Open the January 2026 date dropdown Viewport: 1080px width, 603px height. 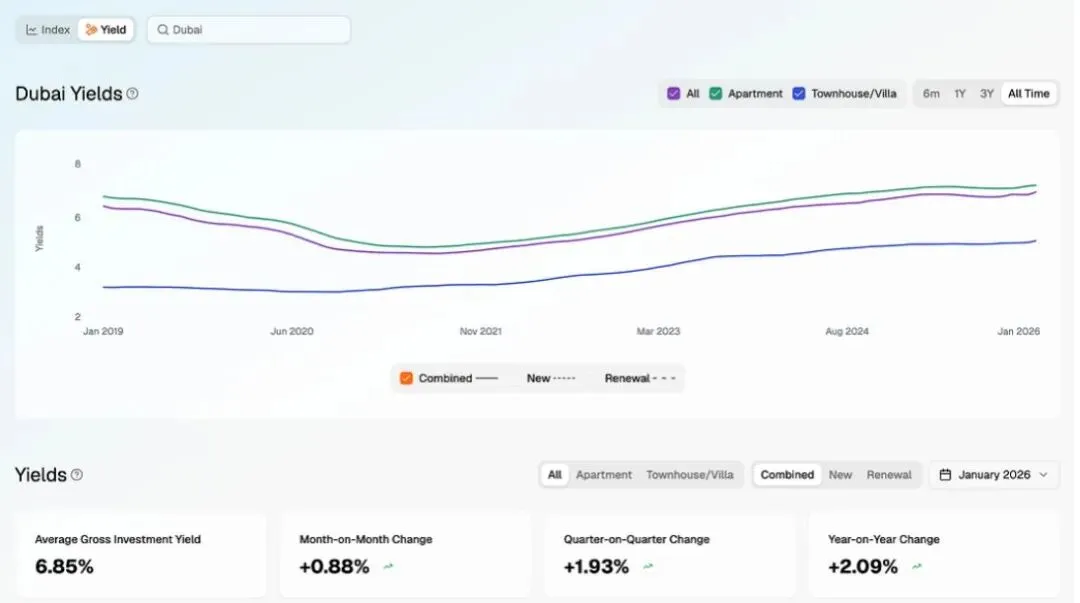click(x=994, y=475)
